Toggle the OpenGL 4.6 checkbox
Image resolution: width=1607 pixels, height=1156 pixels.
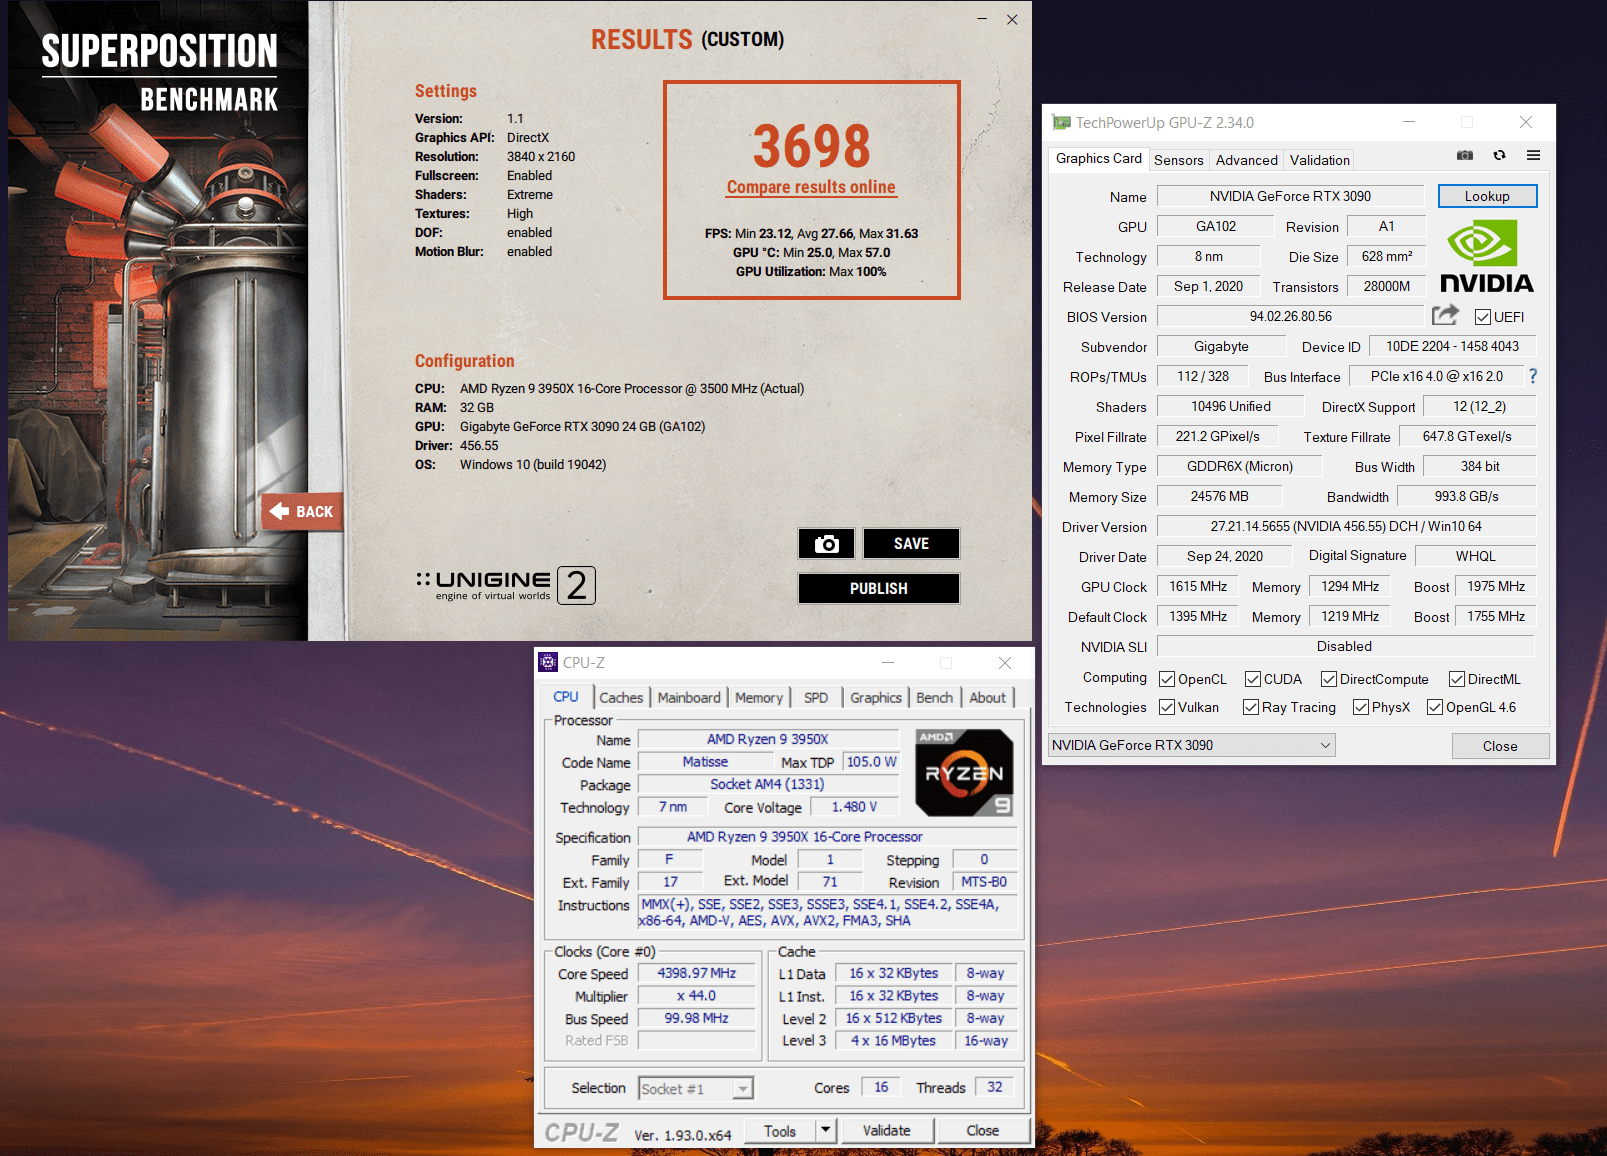pyautogui.click(x=1435, y=707)
